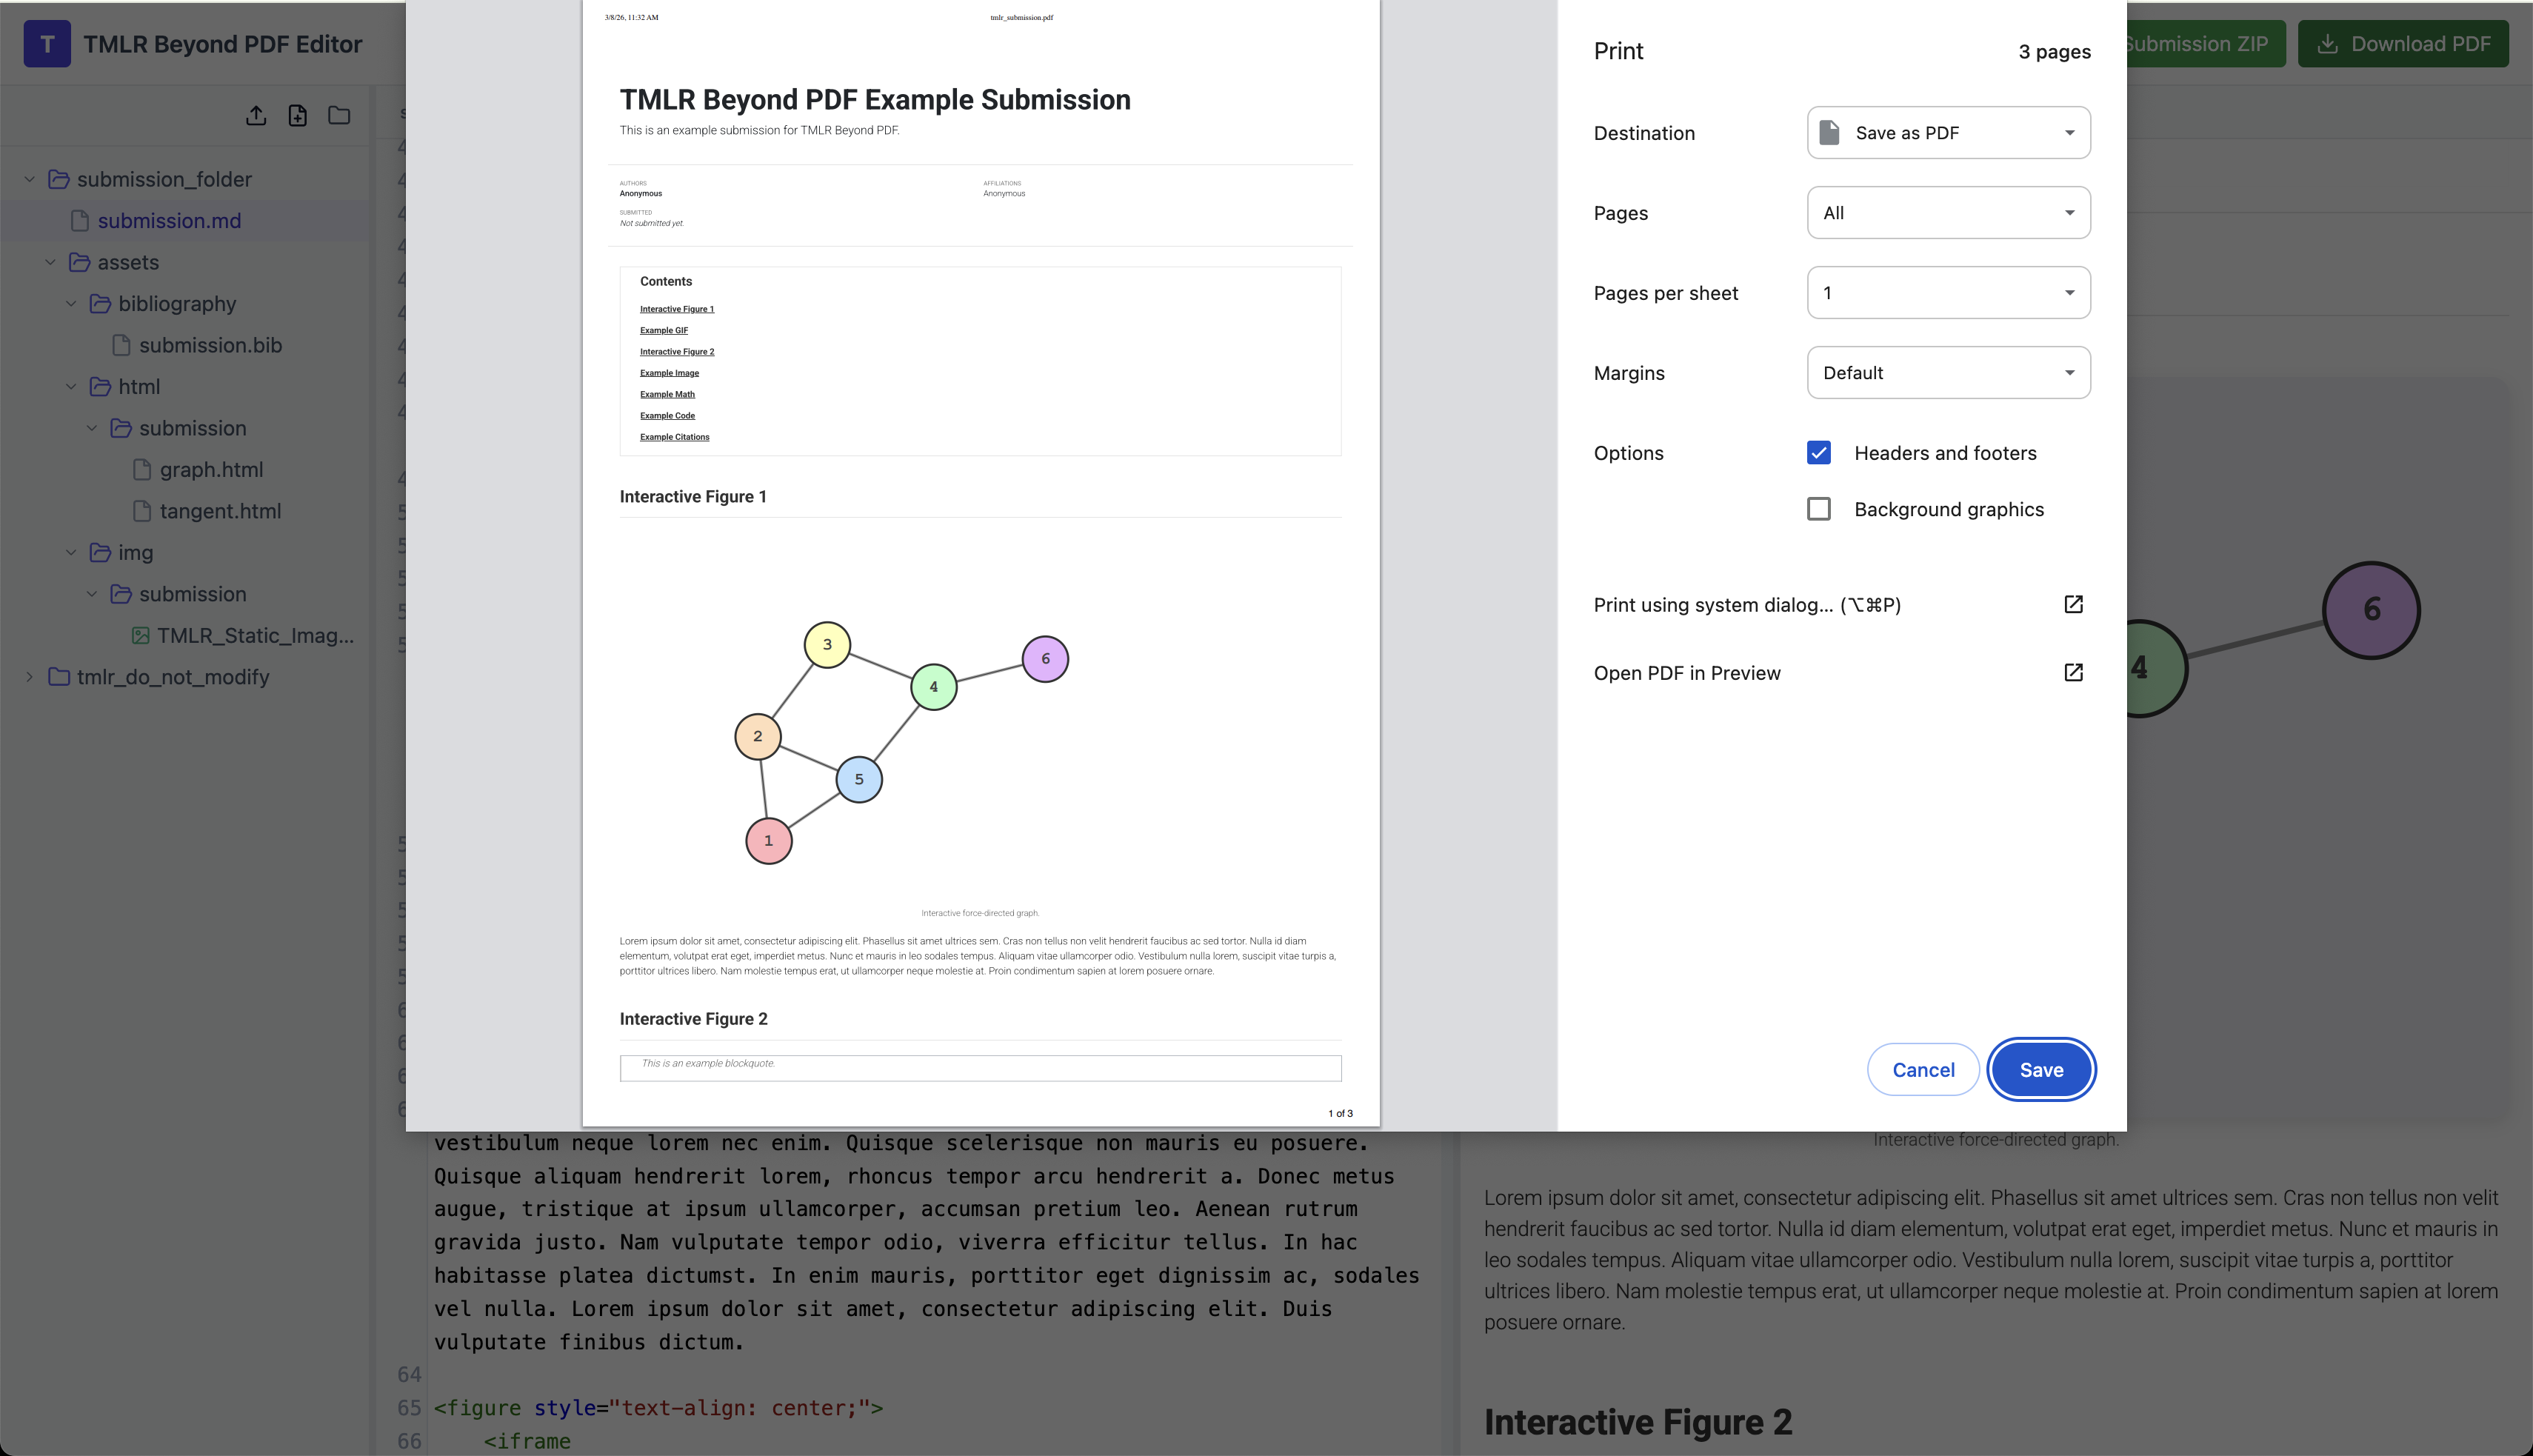
Task: Click the TMLR logo icon
Action: click(x=47, y=44)
